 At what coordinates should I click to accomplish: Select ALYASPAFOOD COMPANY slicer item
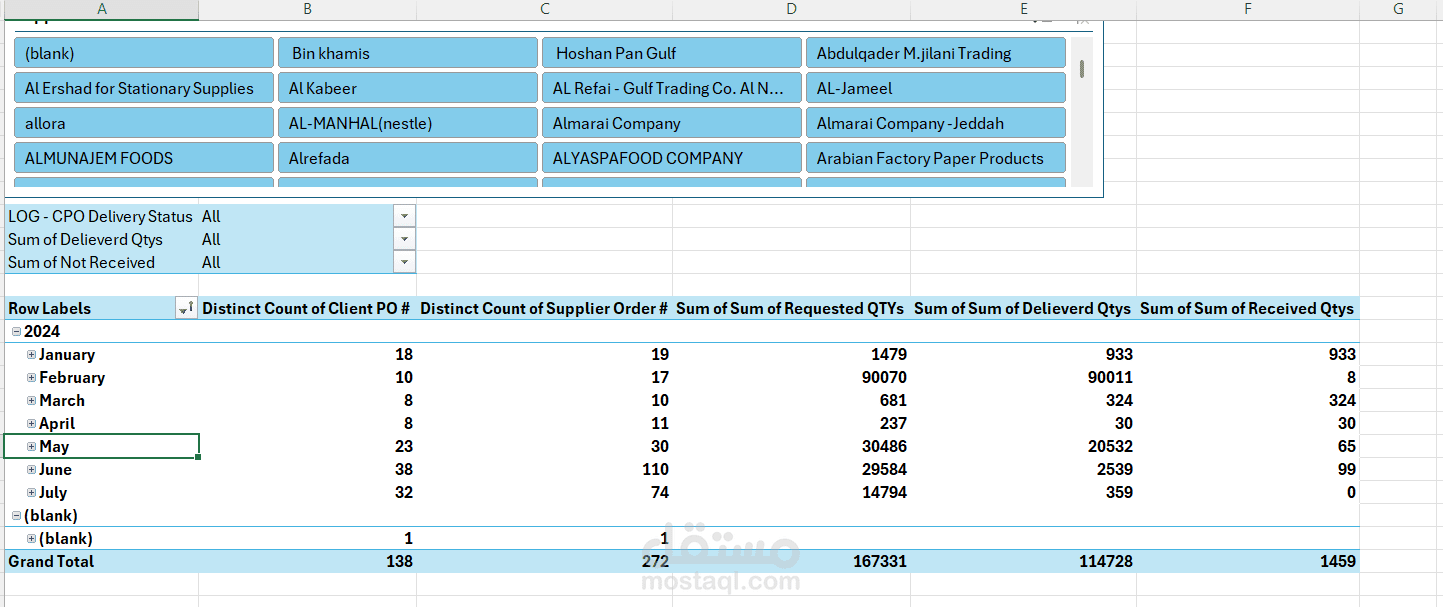pyautogui.click(x=672, y=158)
